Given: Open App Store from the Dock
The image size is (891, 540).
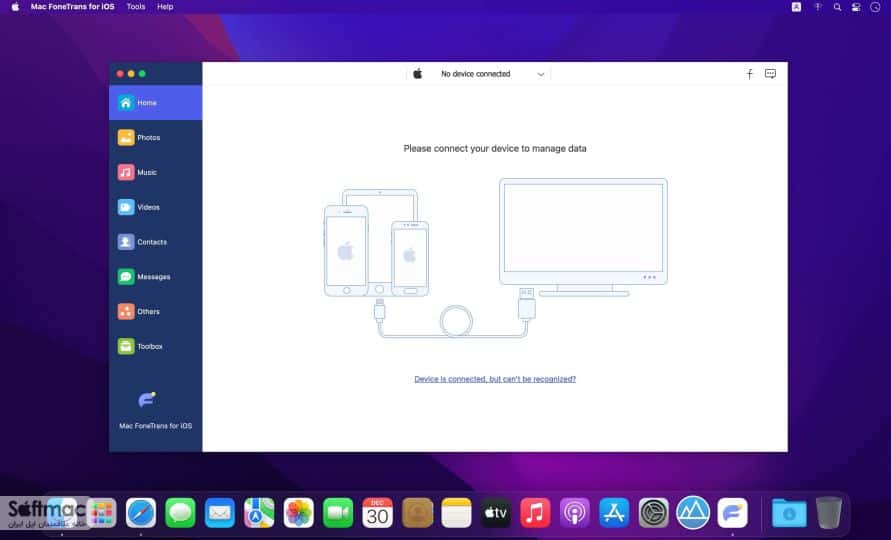Looking at the screenshot, I should tap(614, 513).
